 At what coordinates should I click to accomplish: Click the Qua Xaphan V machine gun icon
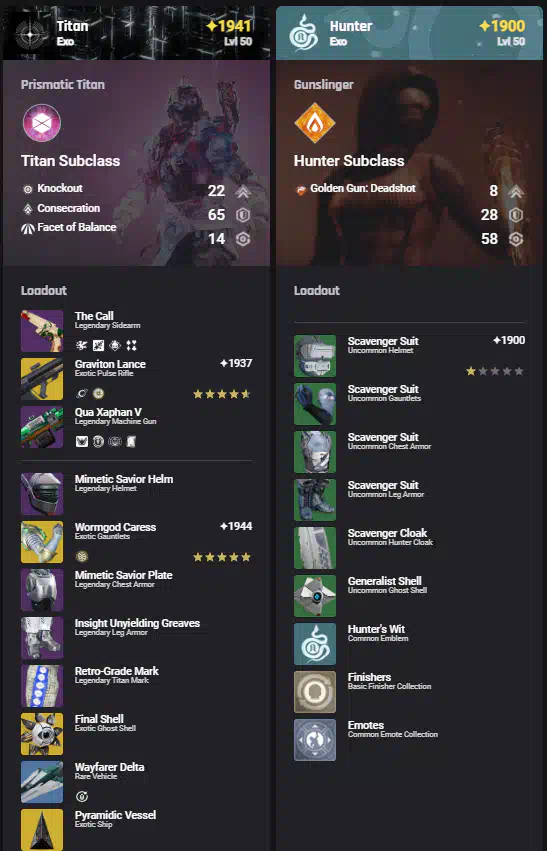[x=42, y=427]
